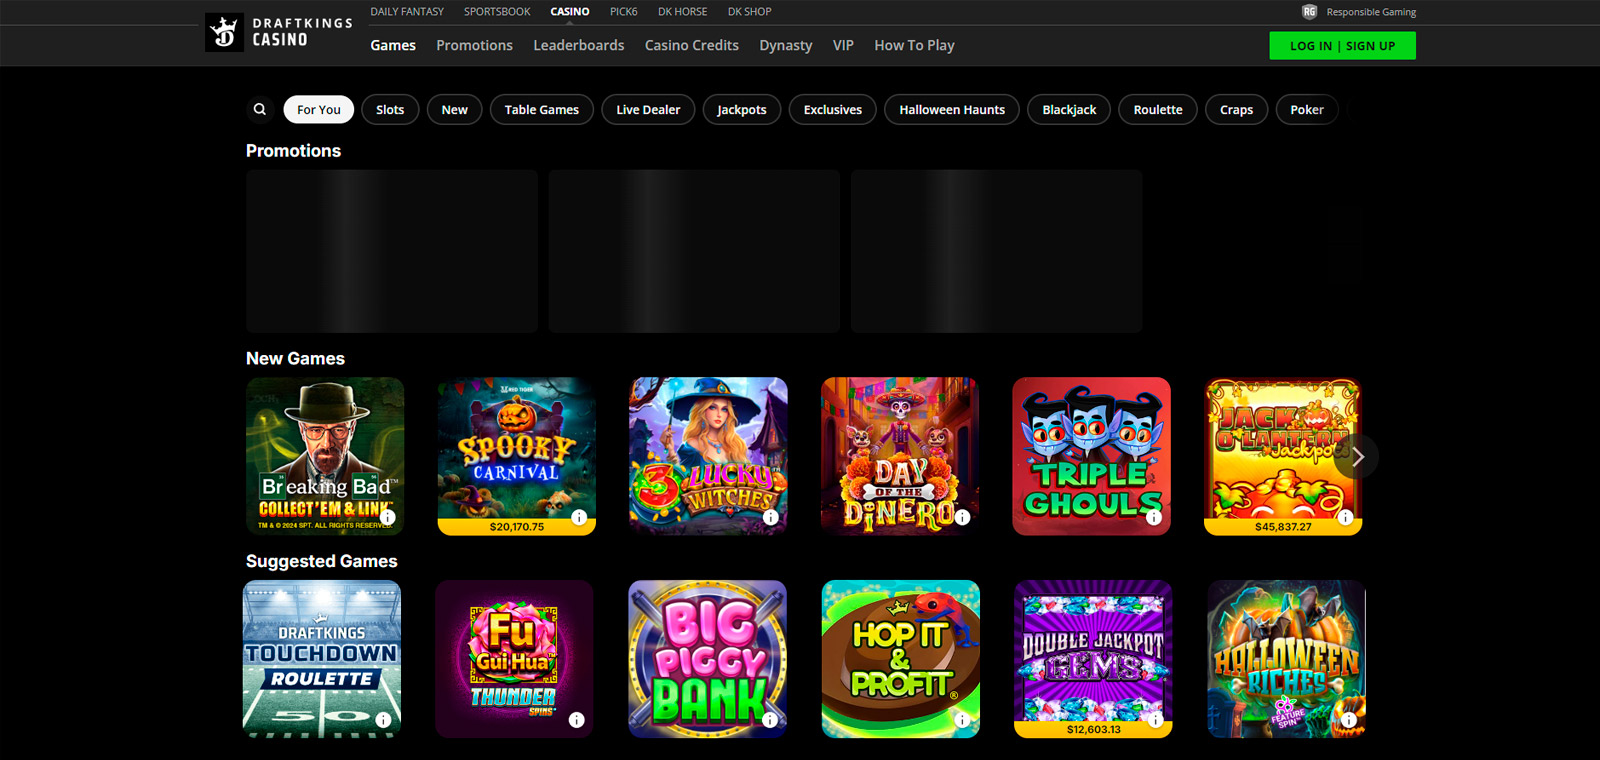Go to Daily Fantasy product link
The width and height of the screenshot is (1600, 760).
(x=407, y=12)
